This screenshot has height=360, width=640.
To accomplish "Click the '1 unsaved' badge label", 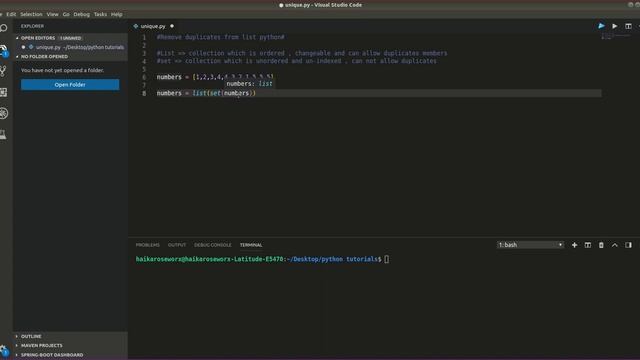I will point(71,38).
